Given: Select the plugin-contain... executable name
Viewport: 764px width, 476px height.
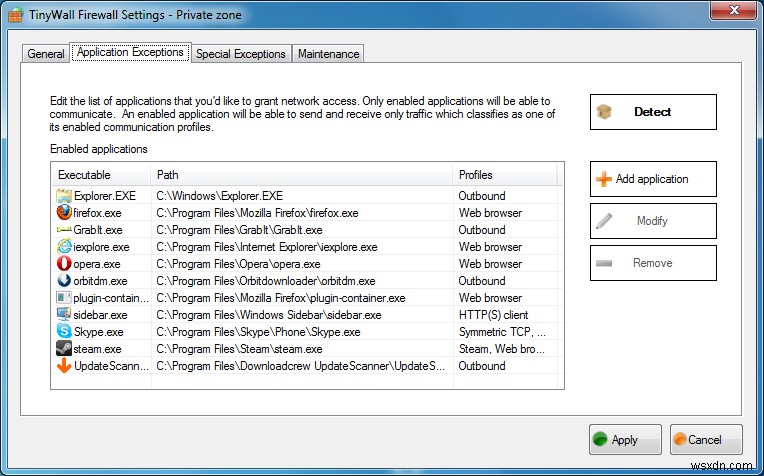Looking at the screenshot, I should tap(111, 298).
